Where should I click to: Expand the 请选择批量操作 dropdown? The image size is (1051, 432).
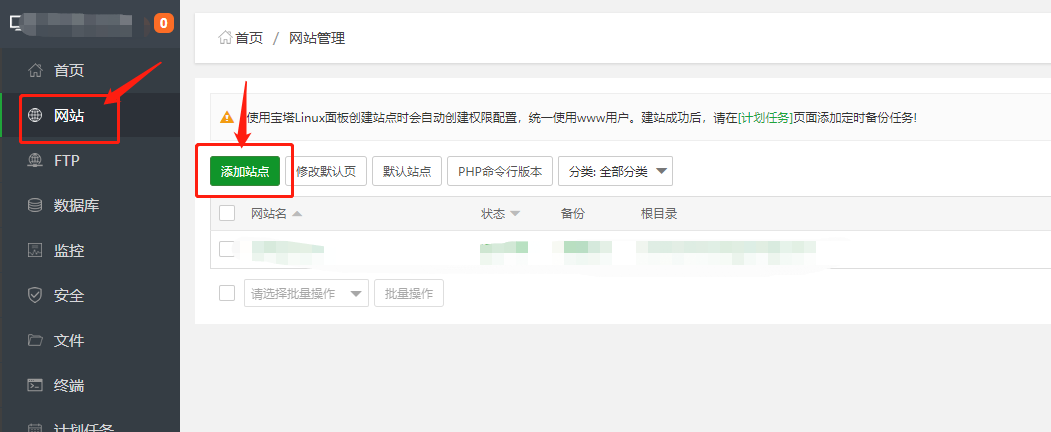pos(306,293)
